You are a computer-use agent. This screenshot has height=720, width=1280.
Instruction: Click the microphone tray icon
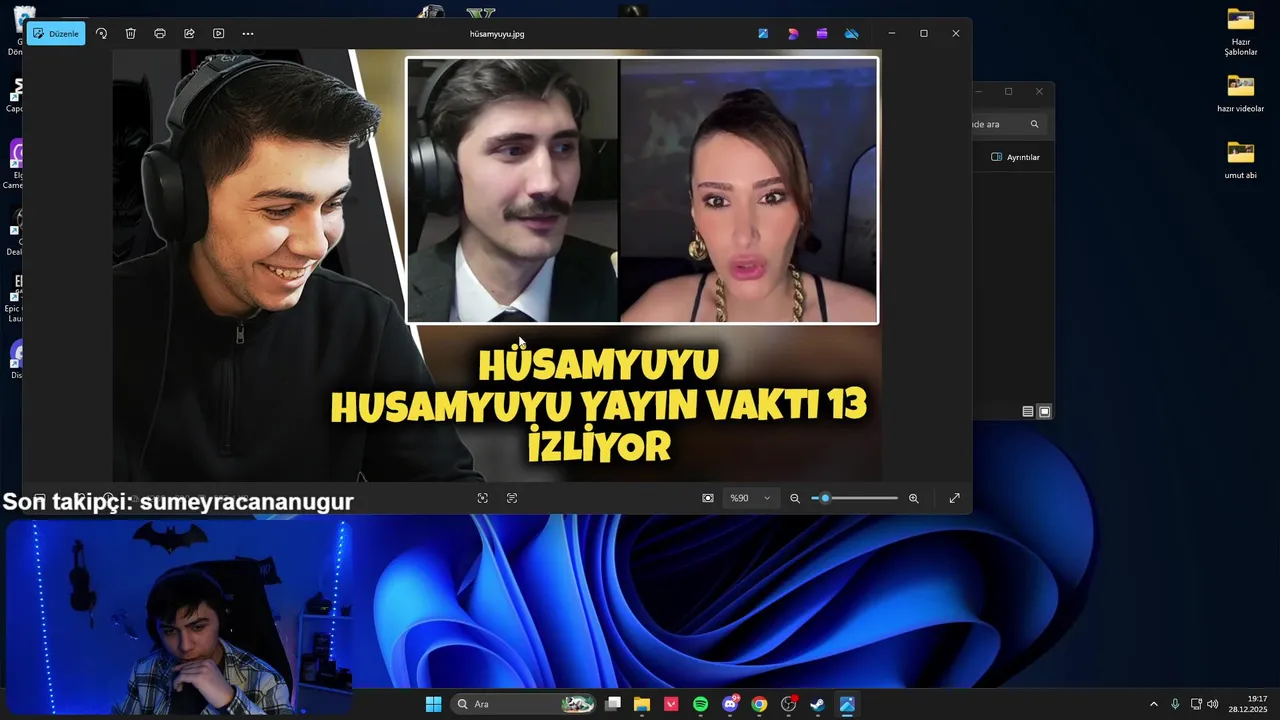tap(1175, 704)
